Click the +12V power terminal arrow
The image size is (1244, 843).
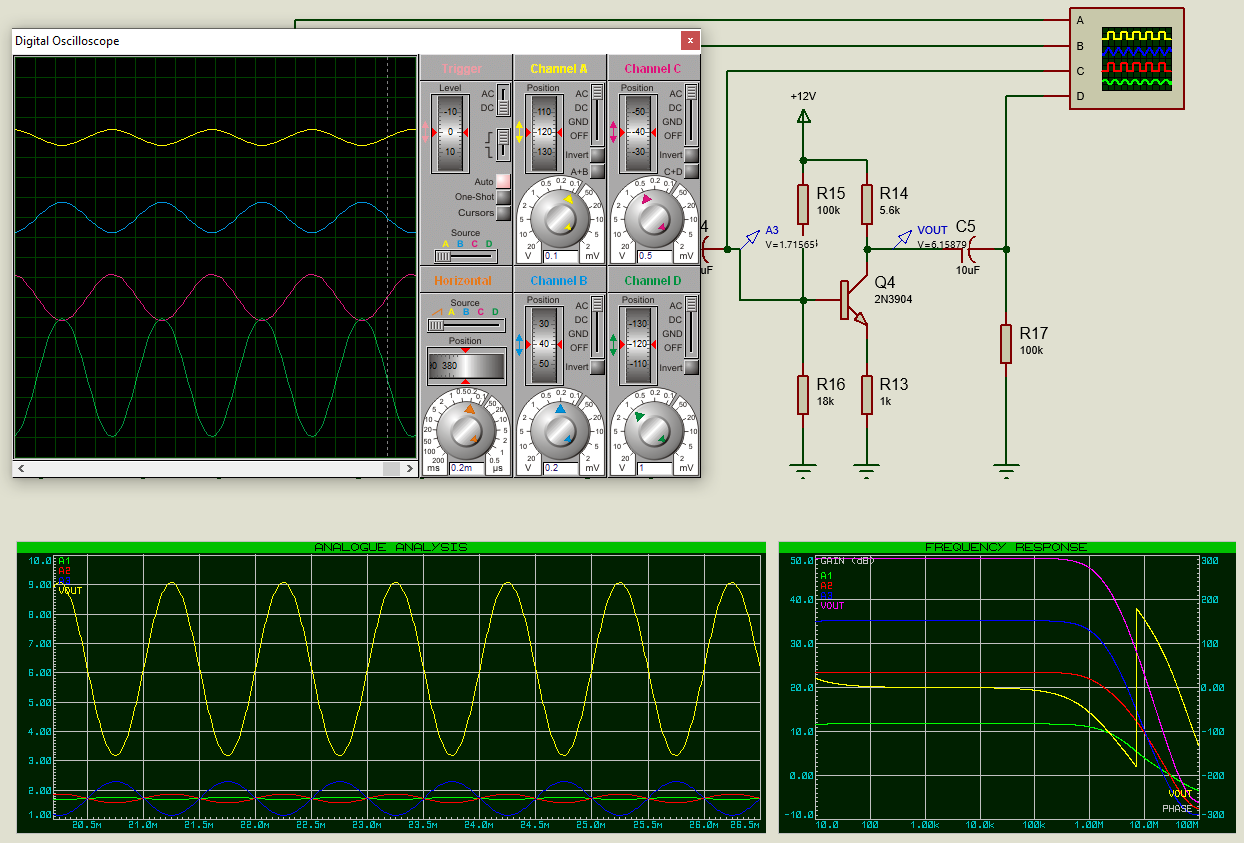[802, 116]
